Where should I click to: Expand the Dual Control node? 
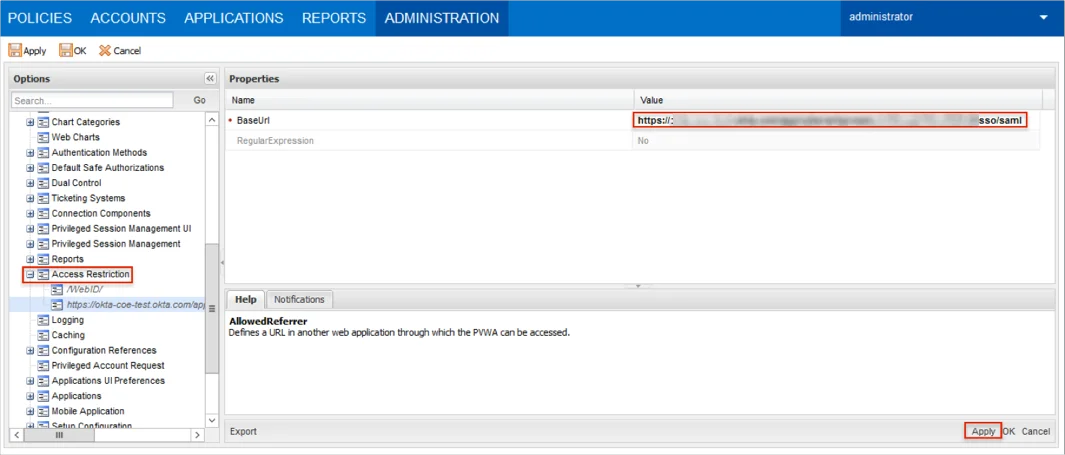point(30,183)
